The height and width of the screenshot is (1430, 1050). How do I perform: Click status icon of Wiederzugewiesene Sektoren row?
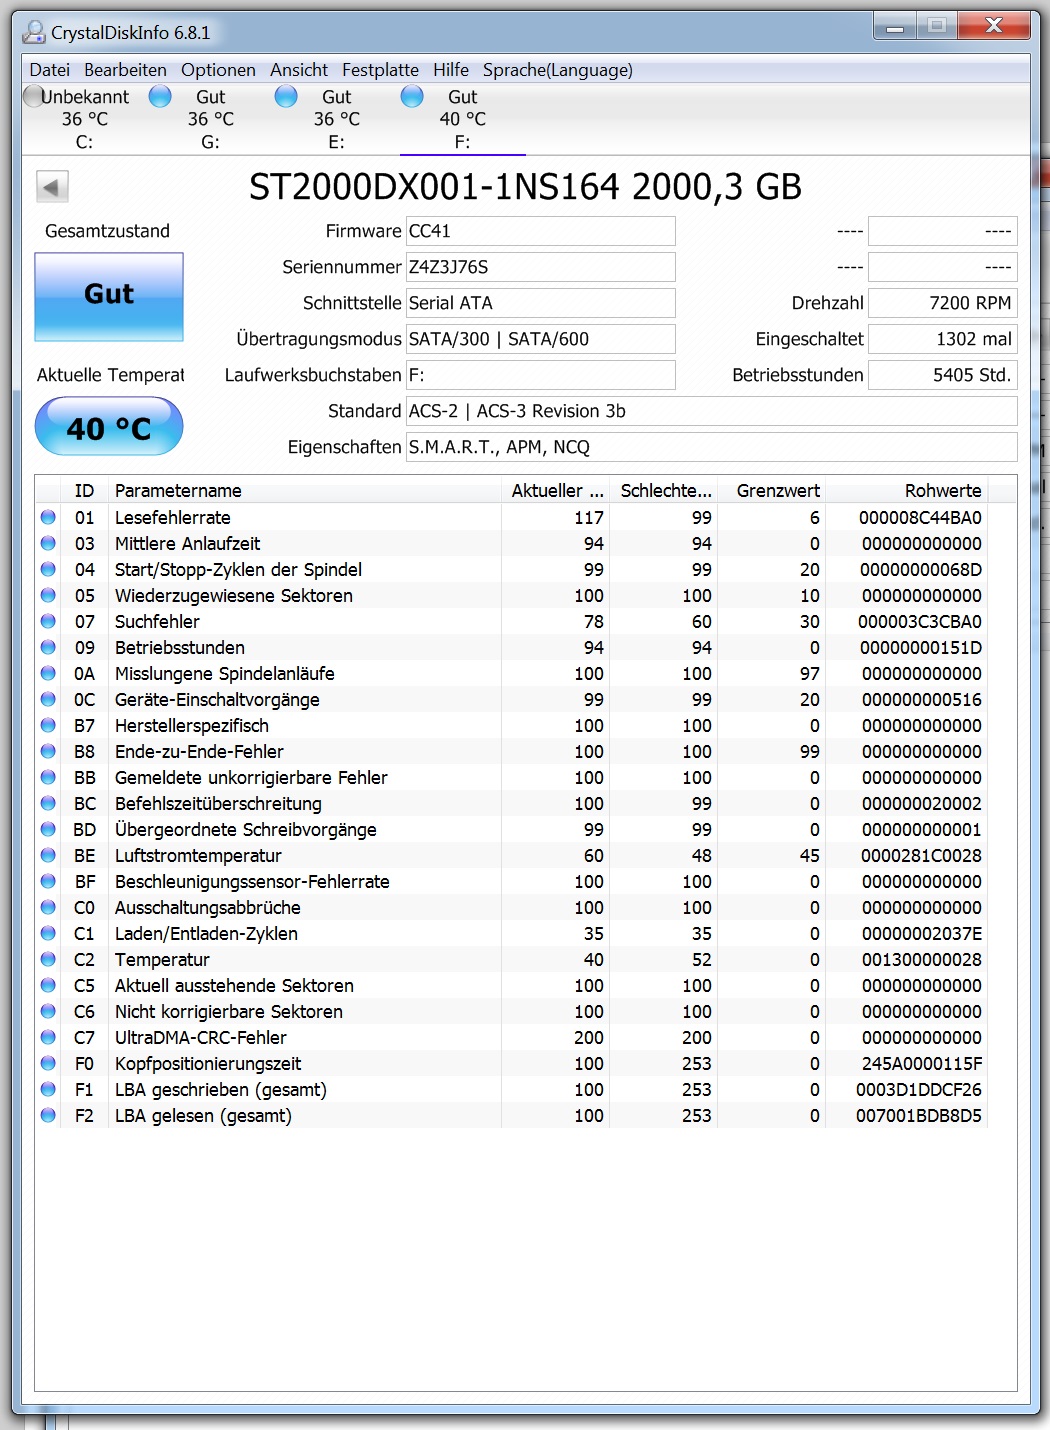(48, 595)
